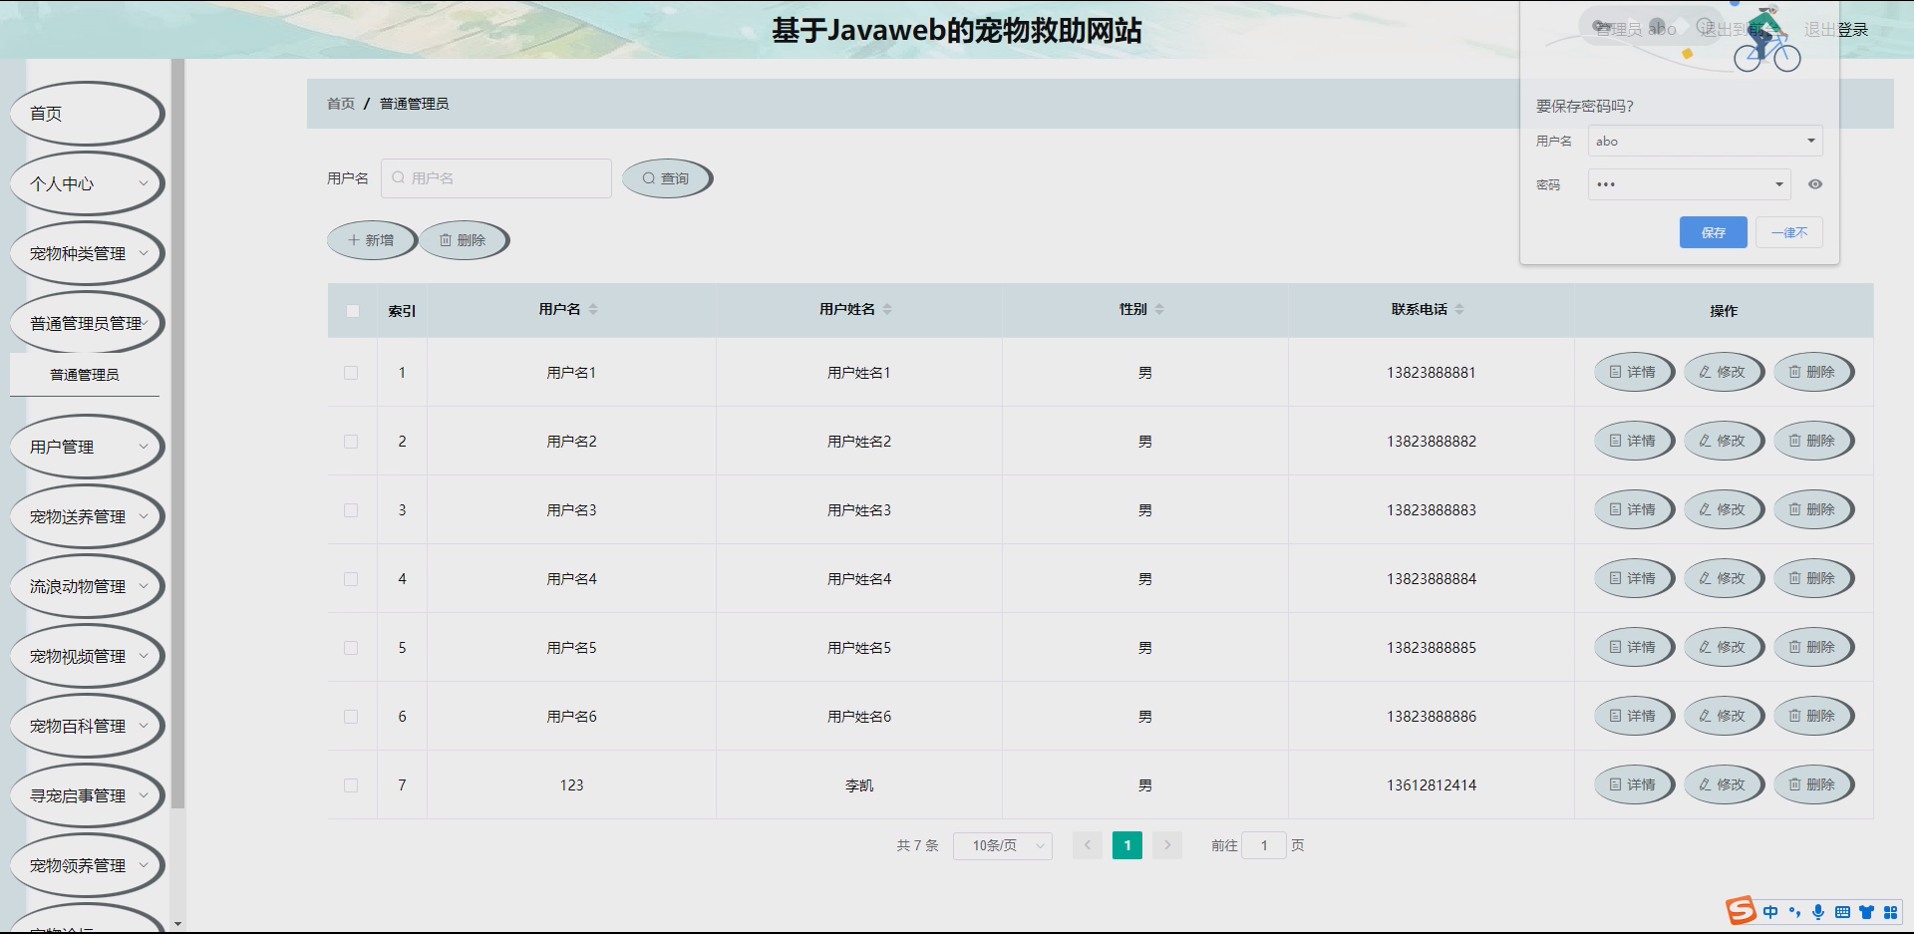Select the voice input microphone icon

click(1818, 912)
